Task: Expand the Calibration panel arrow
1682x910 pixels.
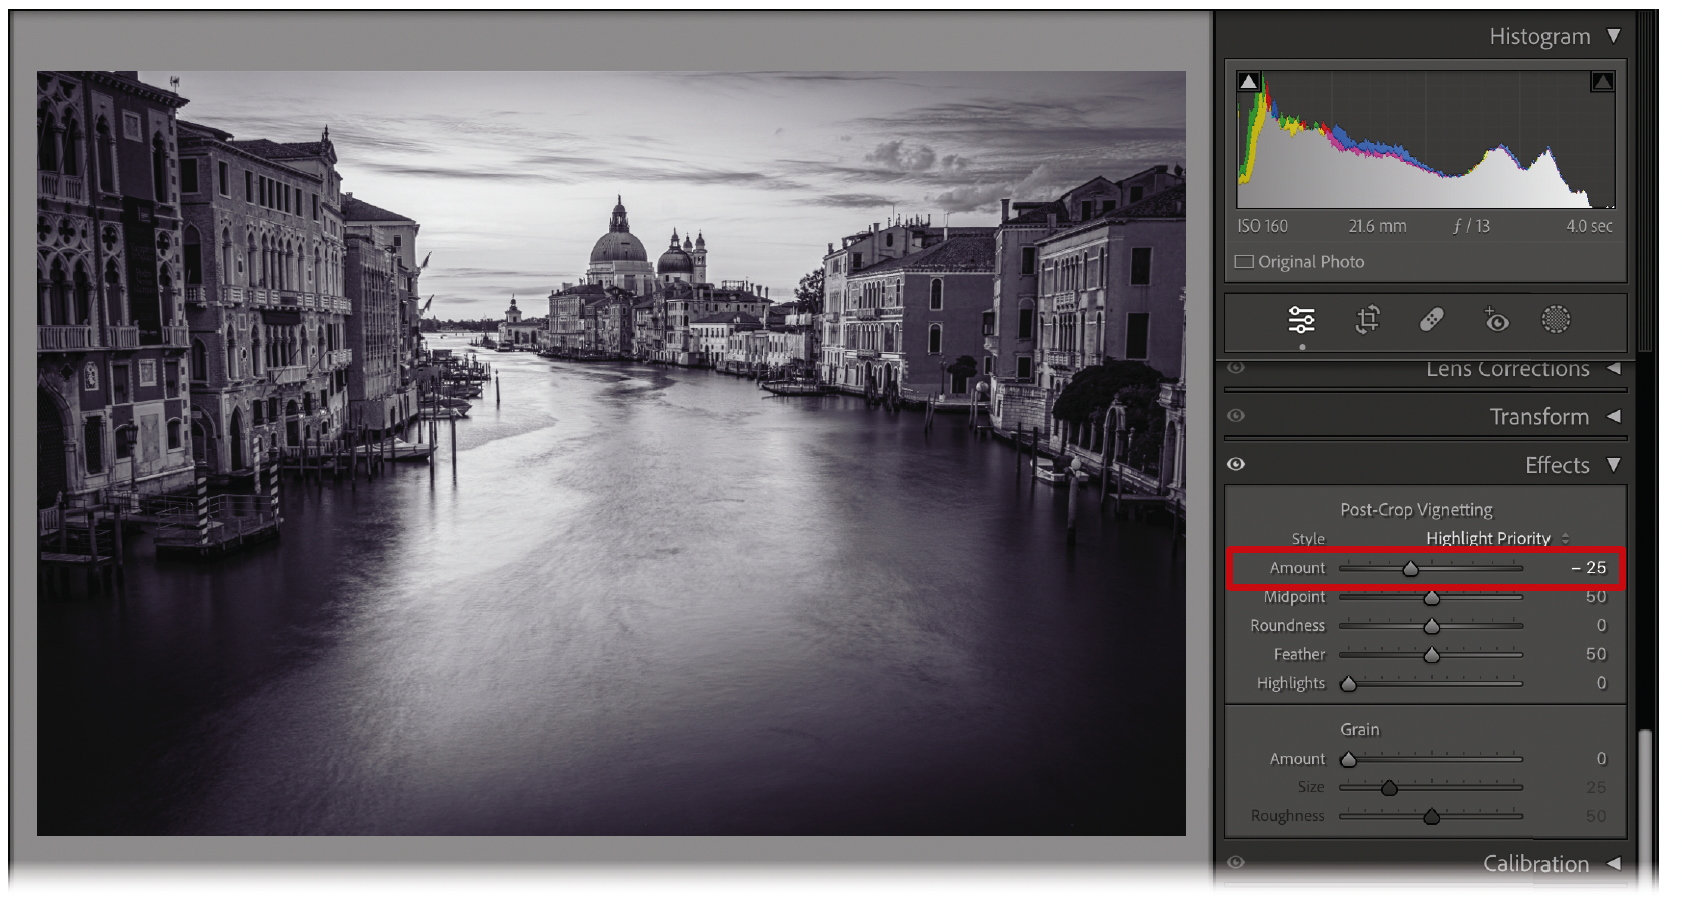Action: [1613, 863]
